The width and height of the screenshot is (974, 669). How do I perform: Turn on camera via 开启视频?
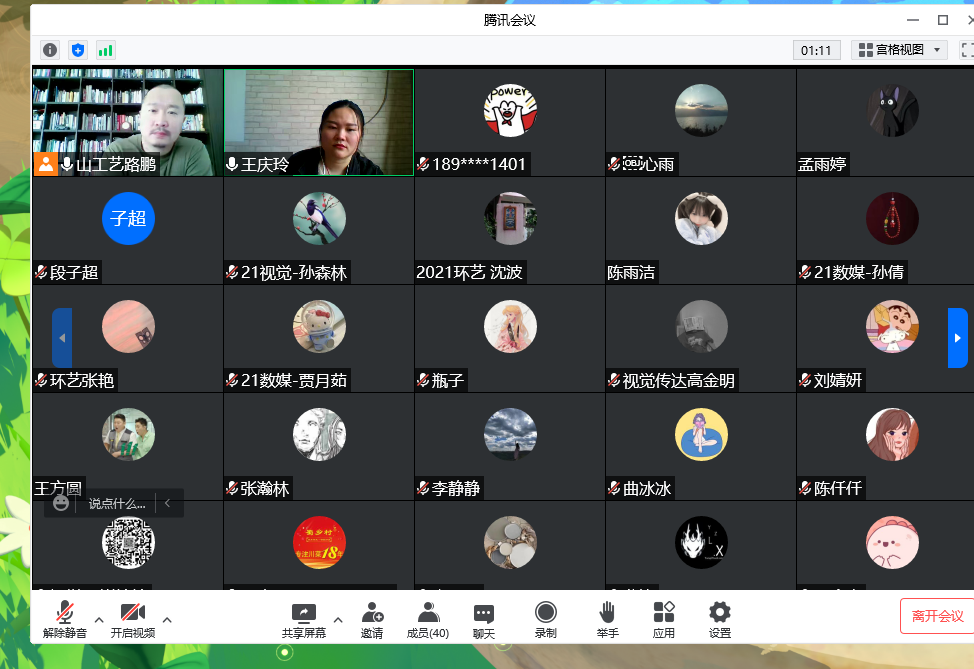point(132,620)
